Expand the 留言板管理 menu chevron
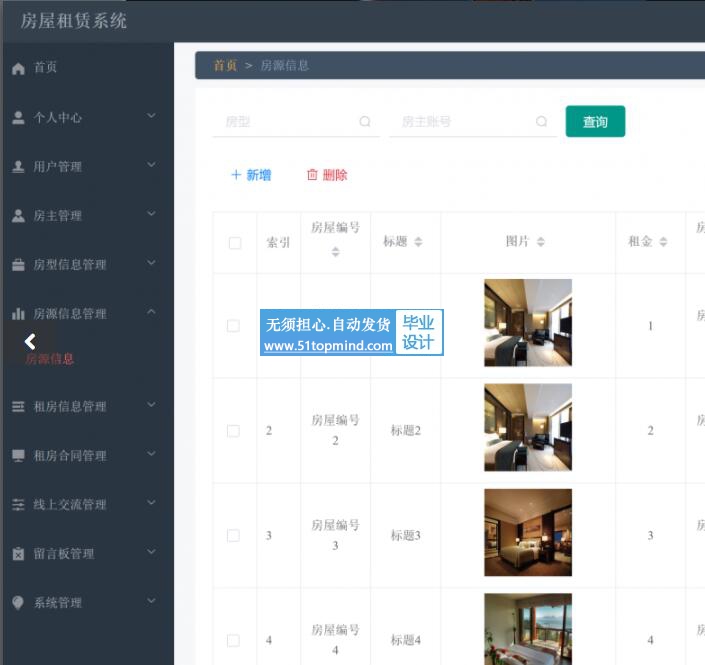The image size is (705, 665). pos(152,552)
